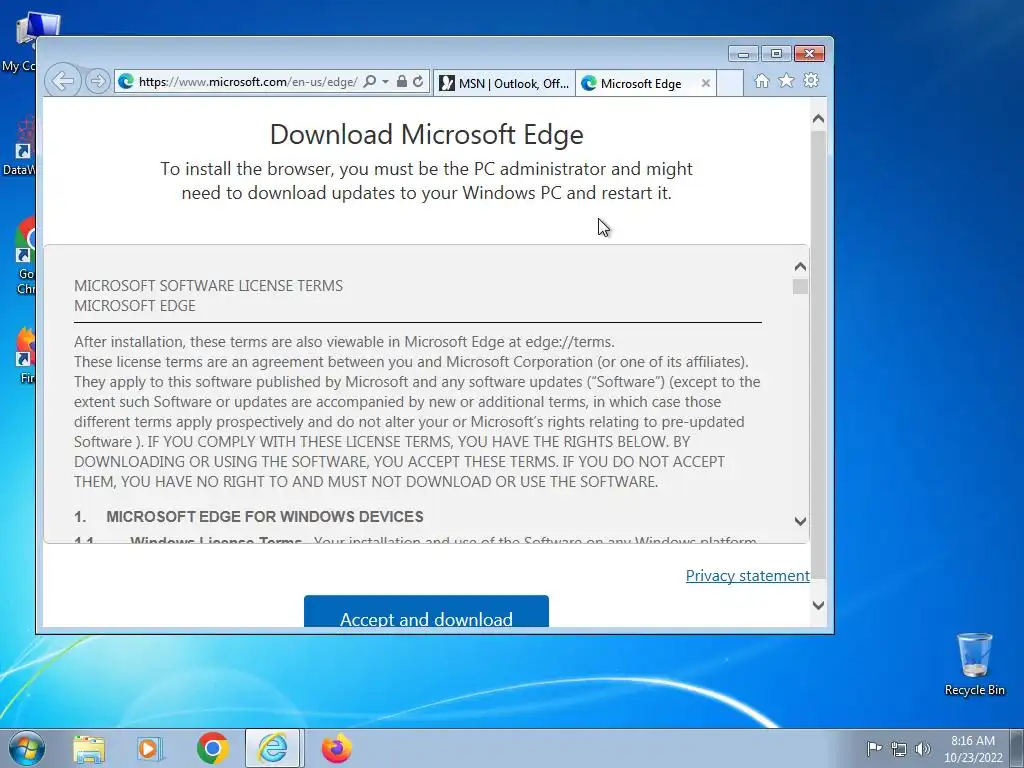Image resolution: width=1024 pixels, height=768 pixels.
Task: Launch Firefox from the taskbar
Action: point(336,748)
